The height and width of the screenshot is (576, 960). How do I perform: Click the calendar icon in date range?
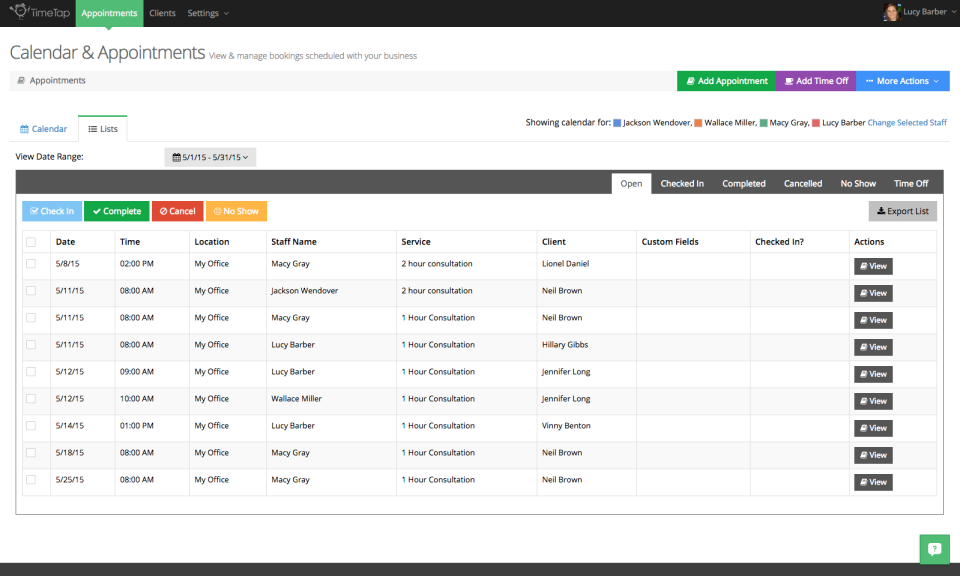pos(176,157)
